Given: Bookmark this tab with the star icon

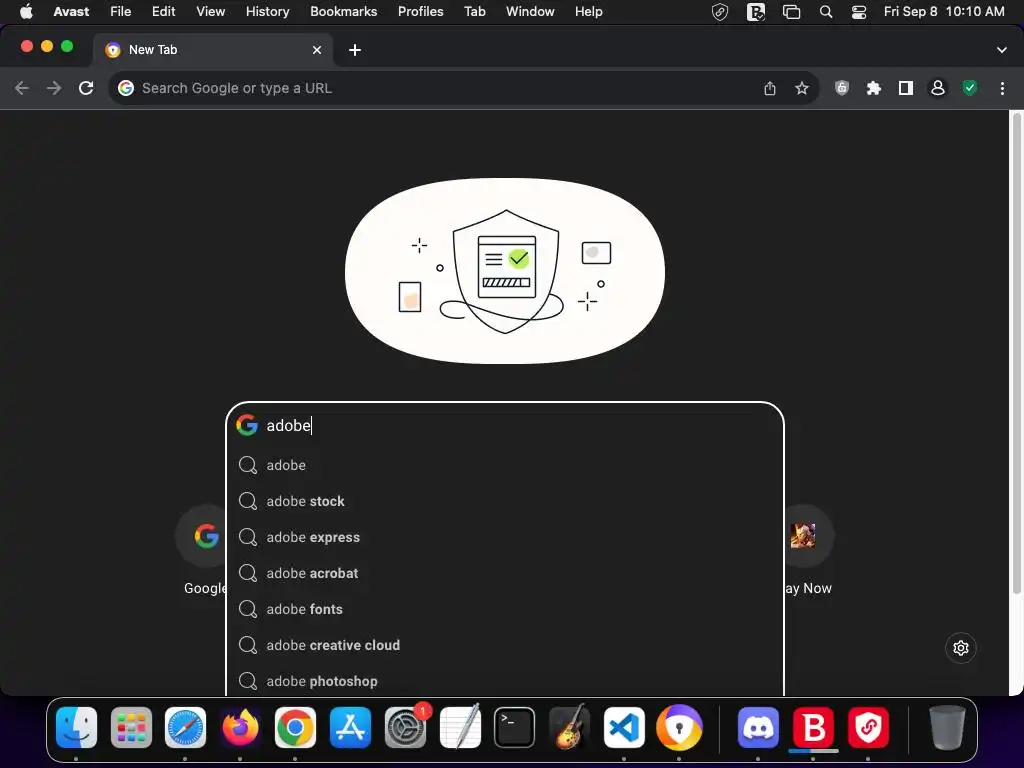Looking at the screenshot, I should point(802,88).
